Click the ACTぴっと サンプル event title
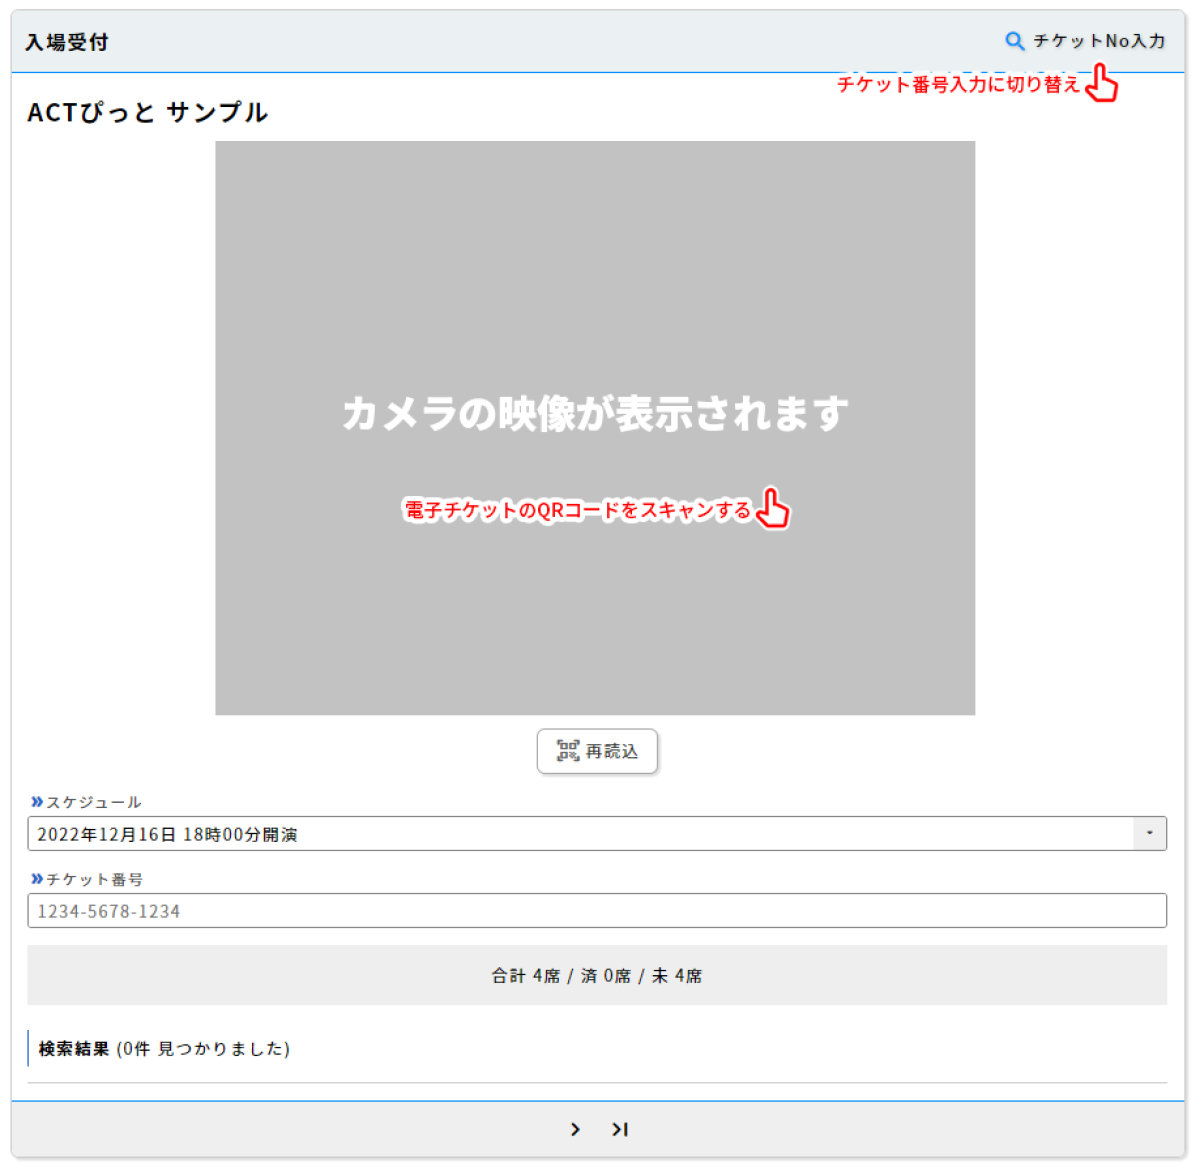1200x1167 pixels. tap(148, 112)
